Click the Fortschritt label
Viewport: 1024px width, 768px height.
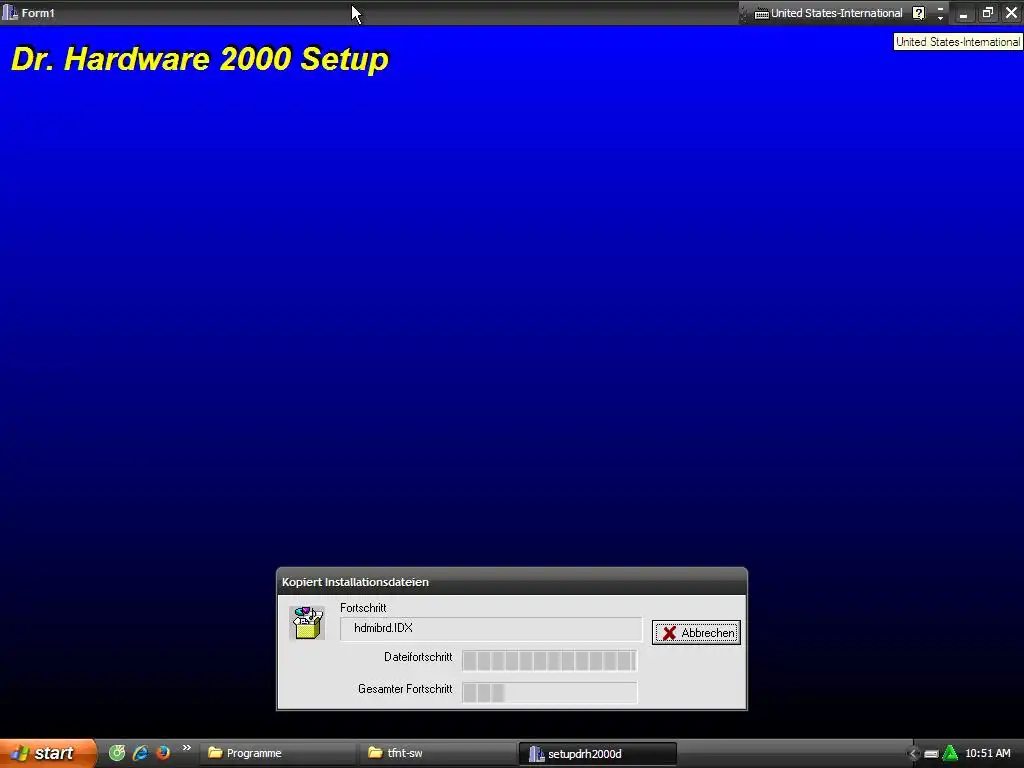coord(363,607)
